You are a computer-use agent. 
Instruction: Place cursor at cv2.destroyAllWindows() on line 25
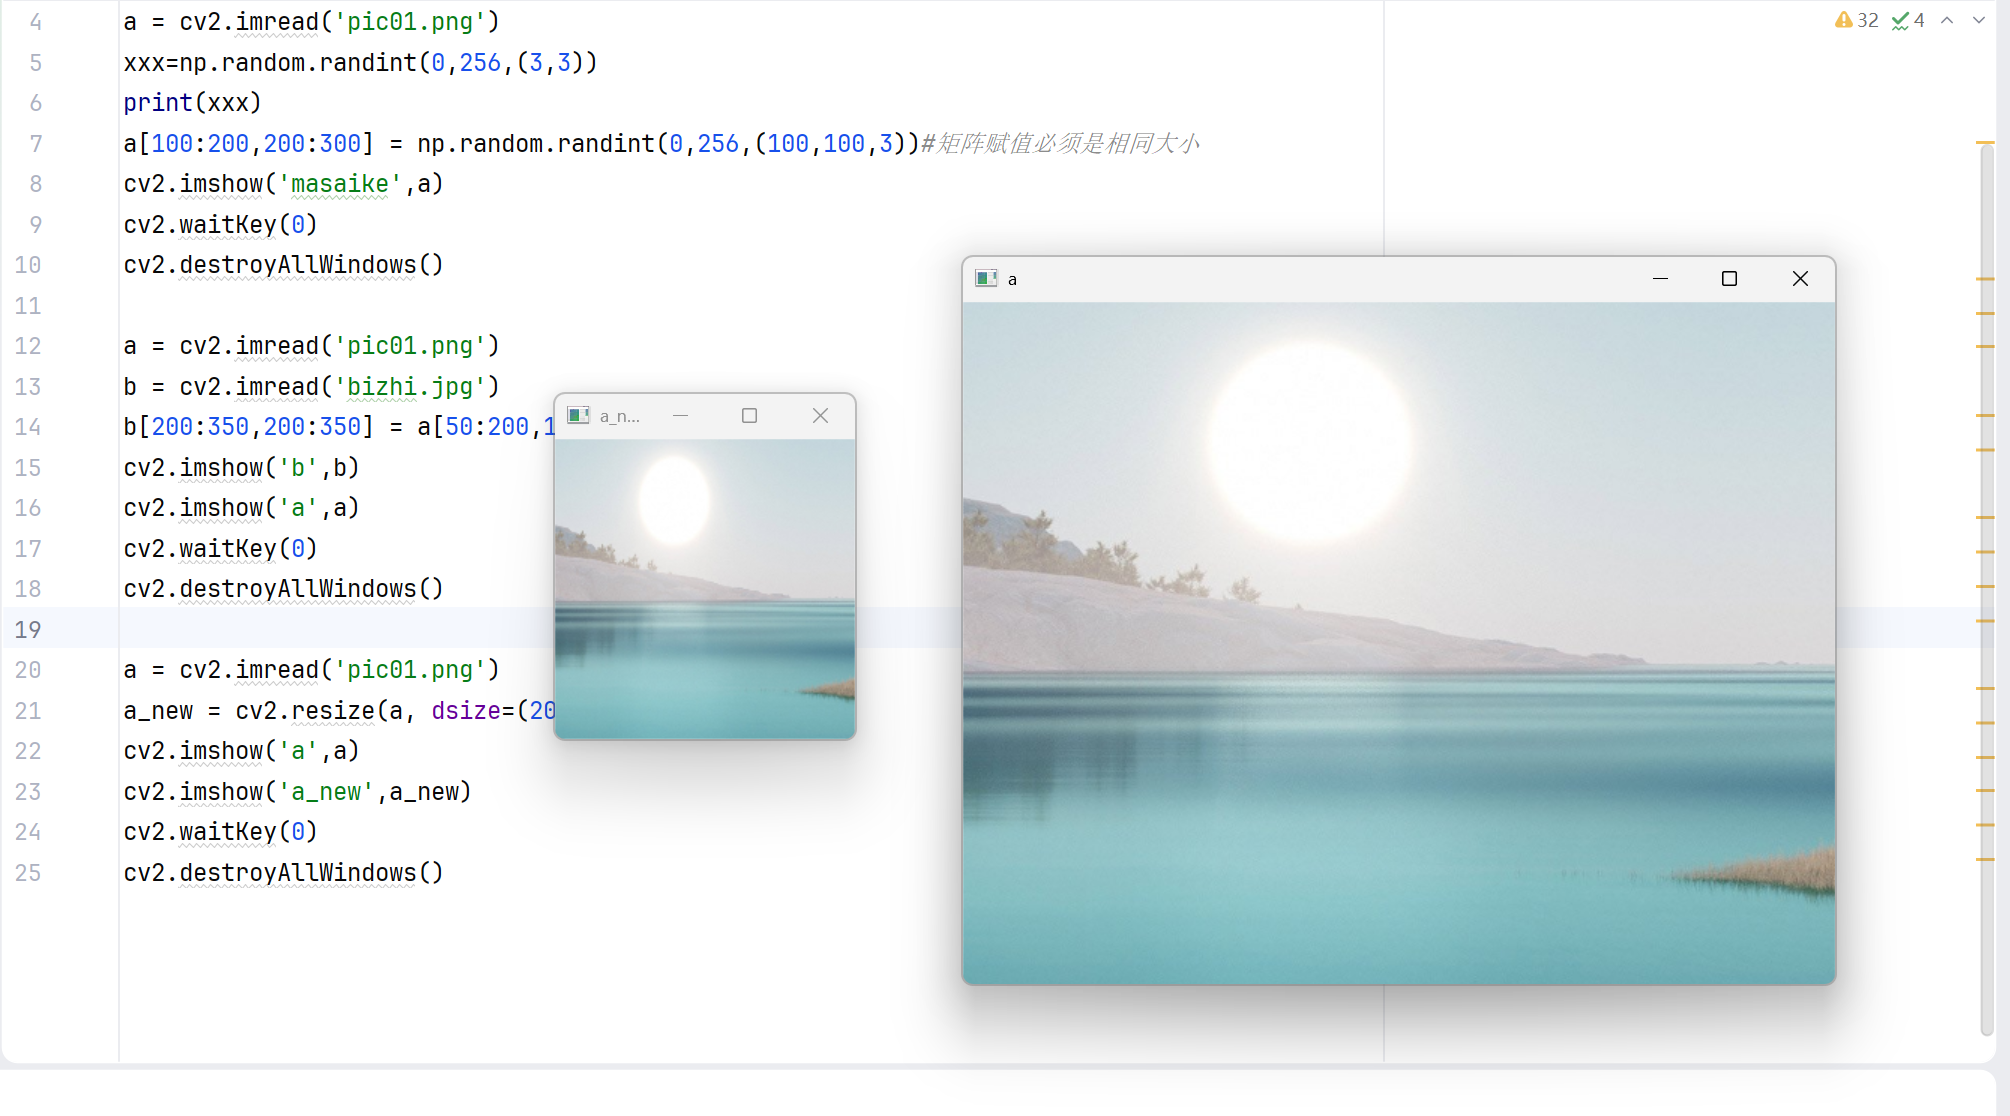pos(283,873)
